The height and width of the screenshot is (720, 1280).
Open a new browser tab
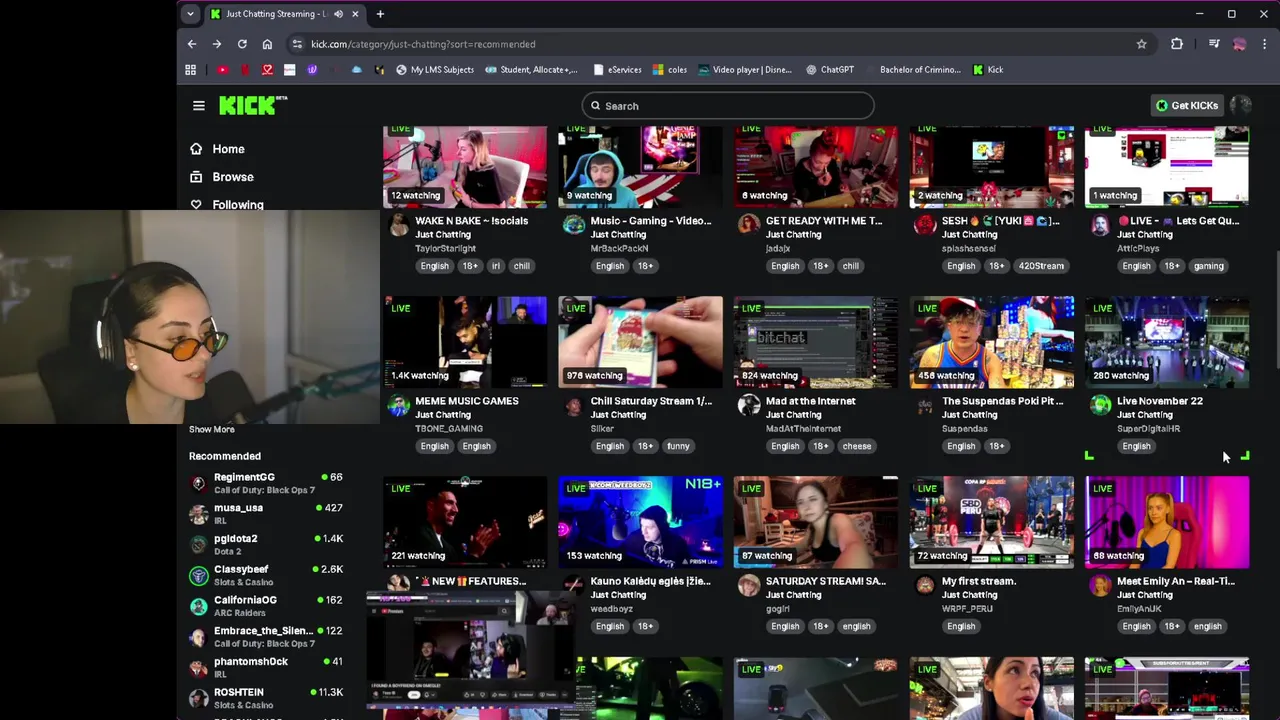click(380, 14)
